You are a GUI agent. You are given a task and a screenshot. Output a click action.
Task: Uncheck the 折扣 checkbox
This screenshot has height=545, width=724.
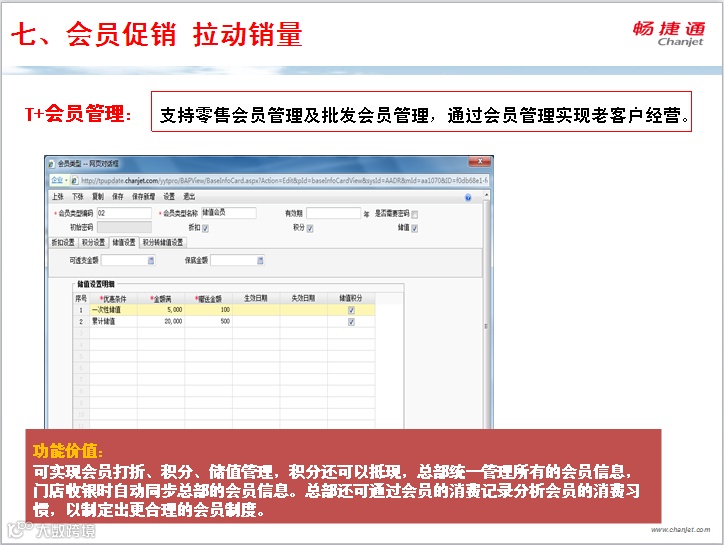(x=205, y=228)
